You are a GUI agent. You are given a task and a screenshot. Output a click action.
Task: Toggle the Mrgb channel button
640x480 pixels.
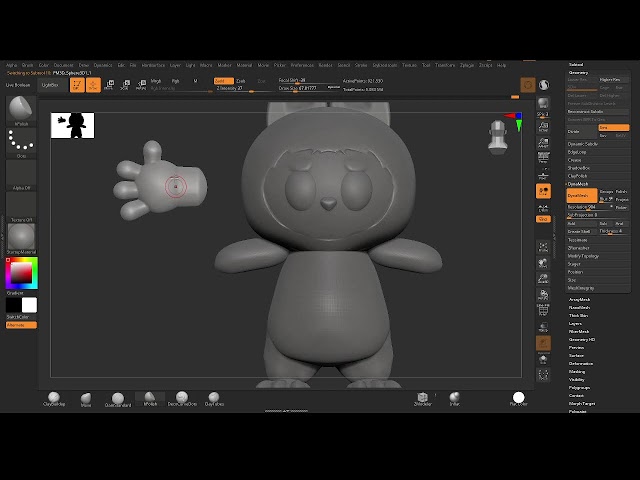tap(156, 81)
